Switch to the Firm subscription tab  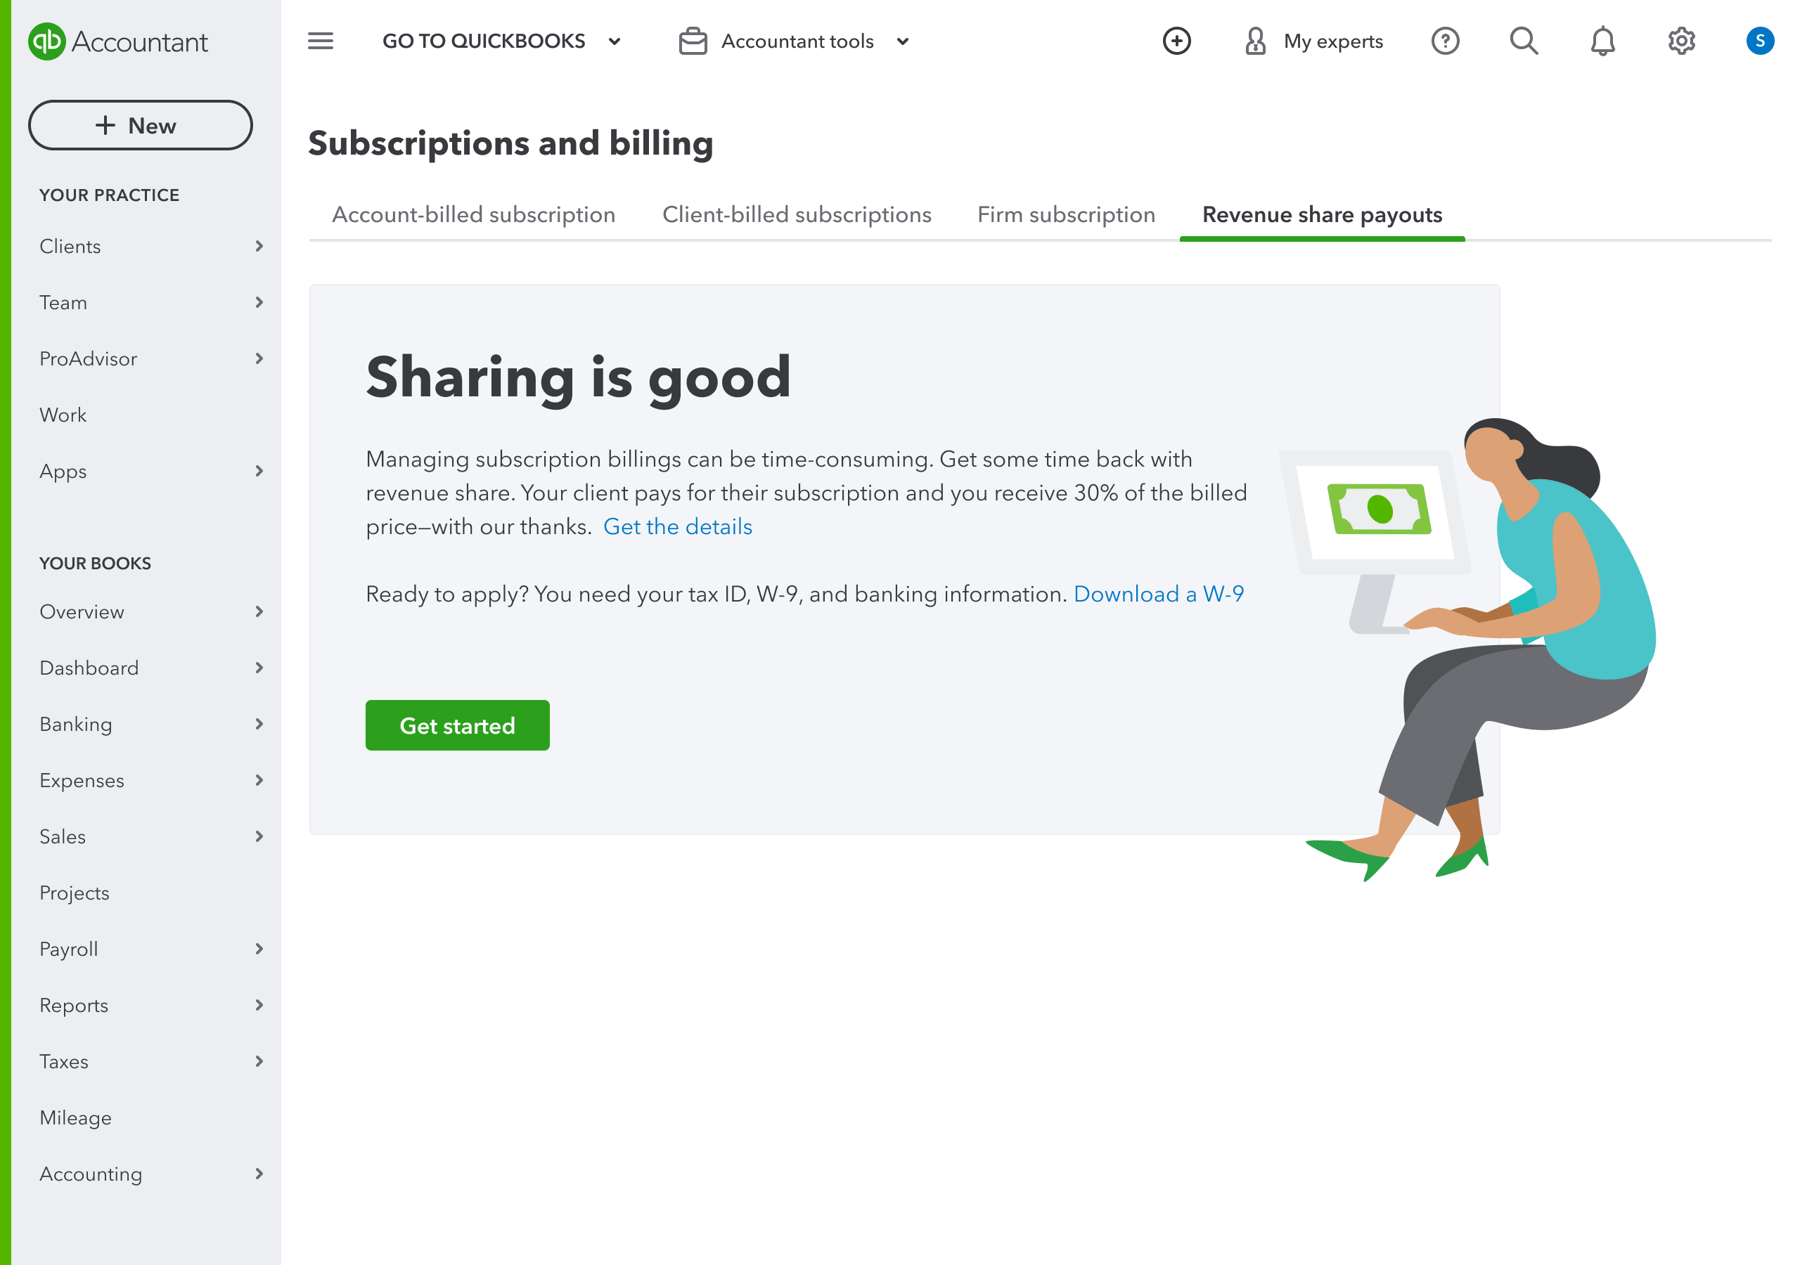(1065, 214)
